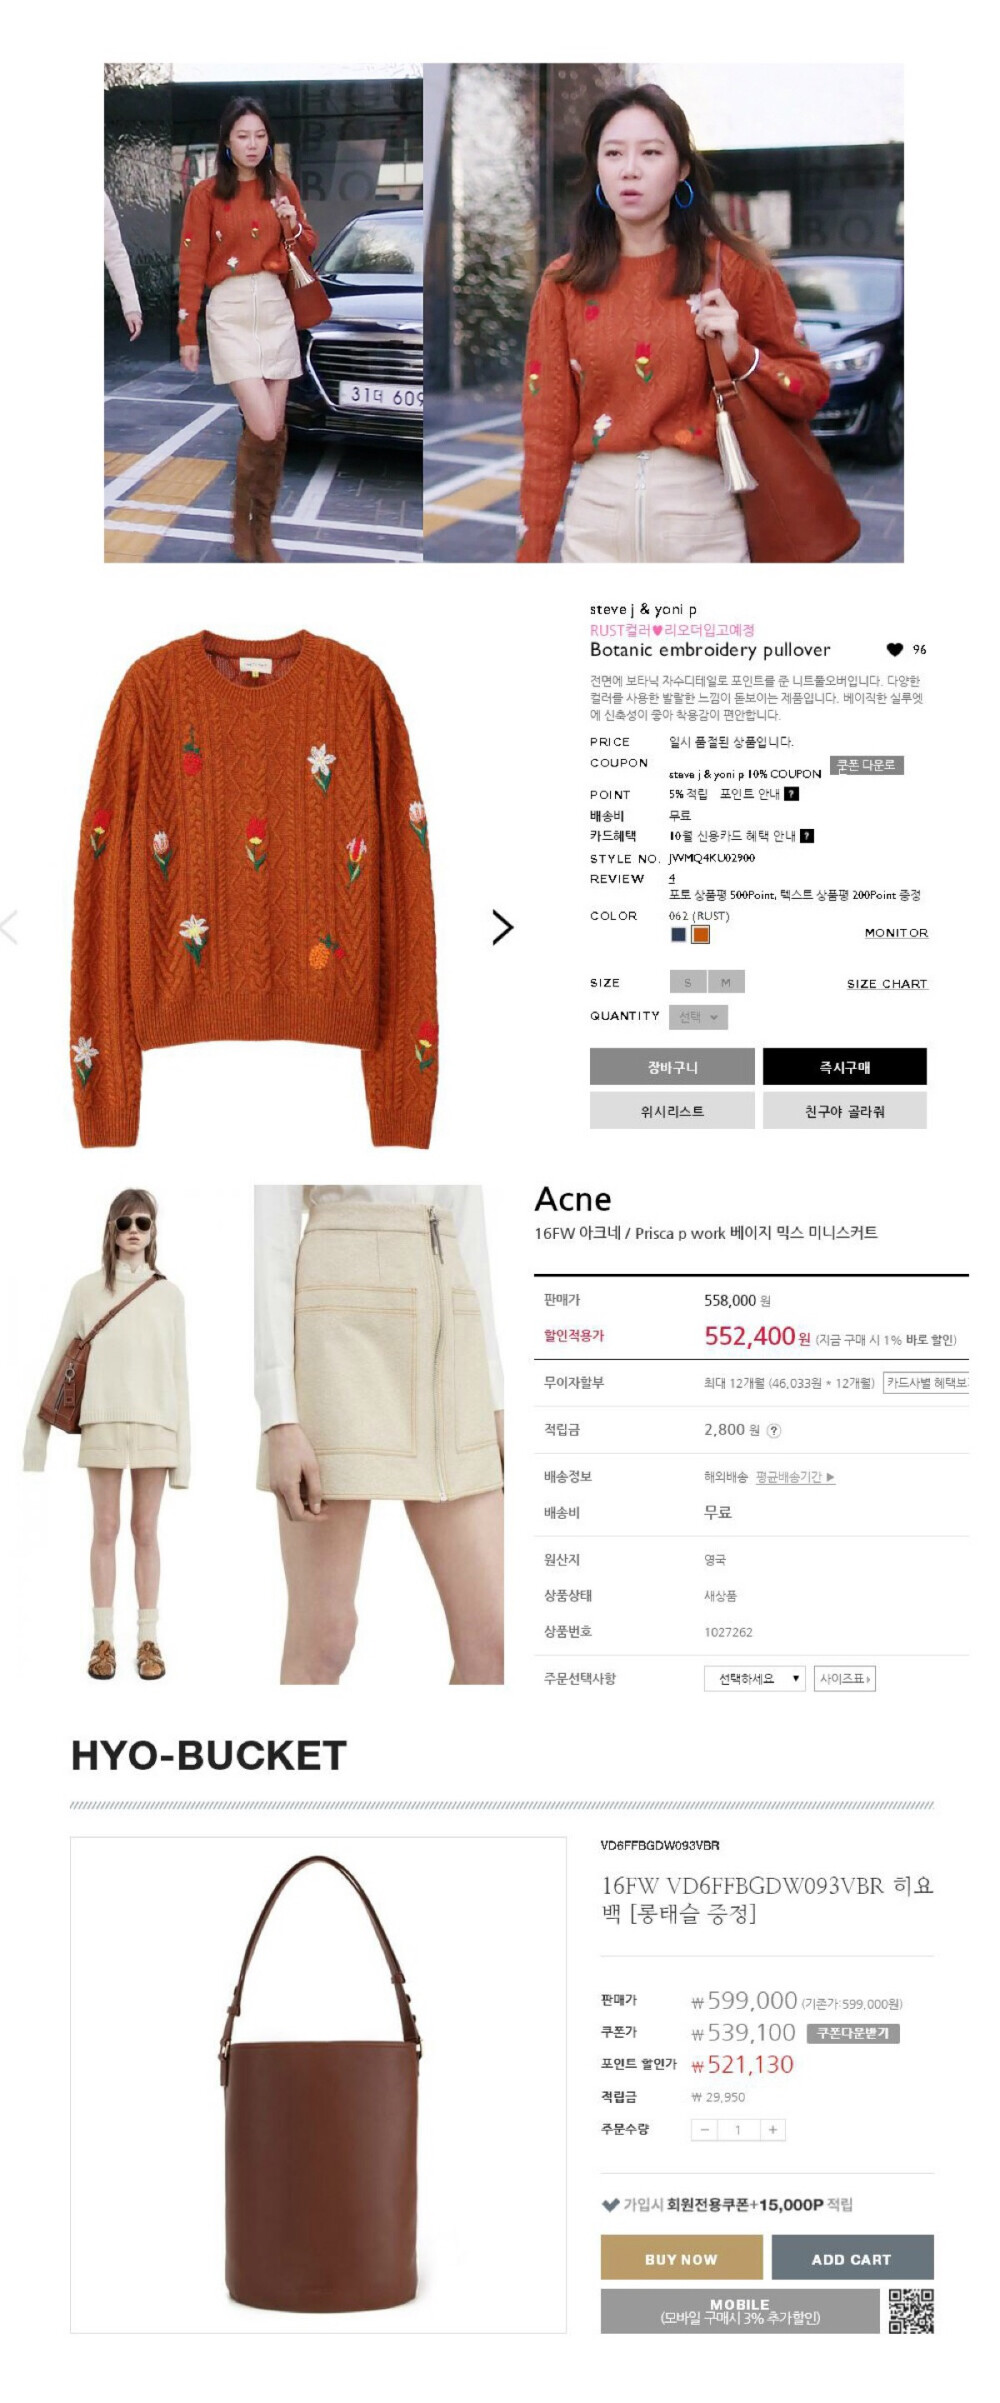Click the 쿠폰 다운로드 coupon button
The image size is (1000, 2403).
866,765
